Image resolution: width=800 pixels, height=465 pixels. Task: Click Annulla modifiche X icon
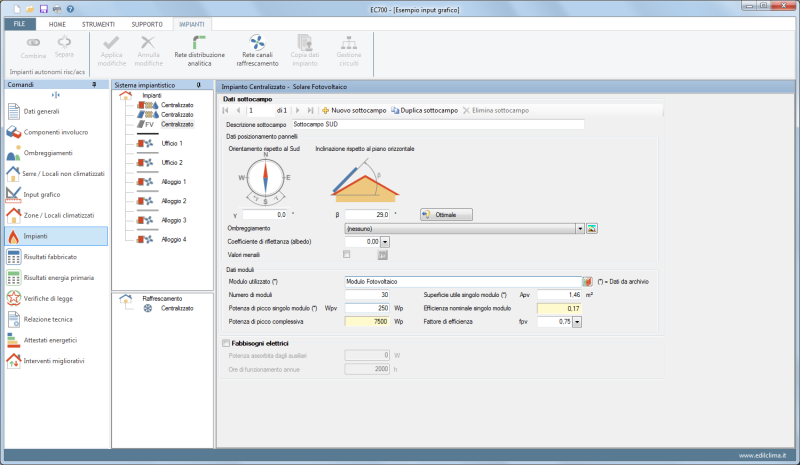(x=148, y=42)
